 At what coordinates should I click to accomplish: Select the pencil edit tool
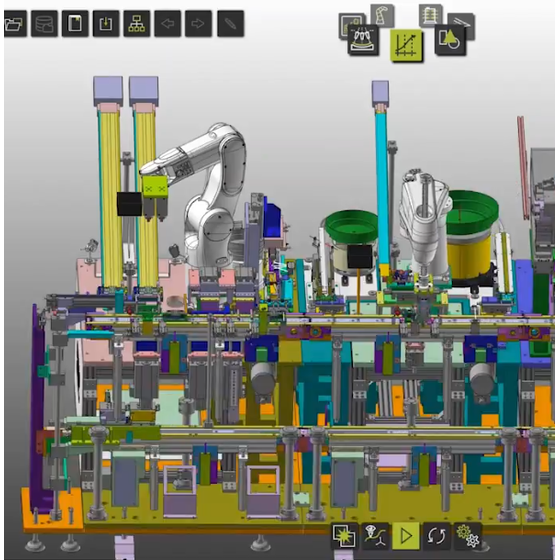(231, 24)
